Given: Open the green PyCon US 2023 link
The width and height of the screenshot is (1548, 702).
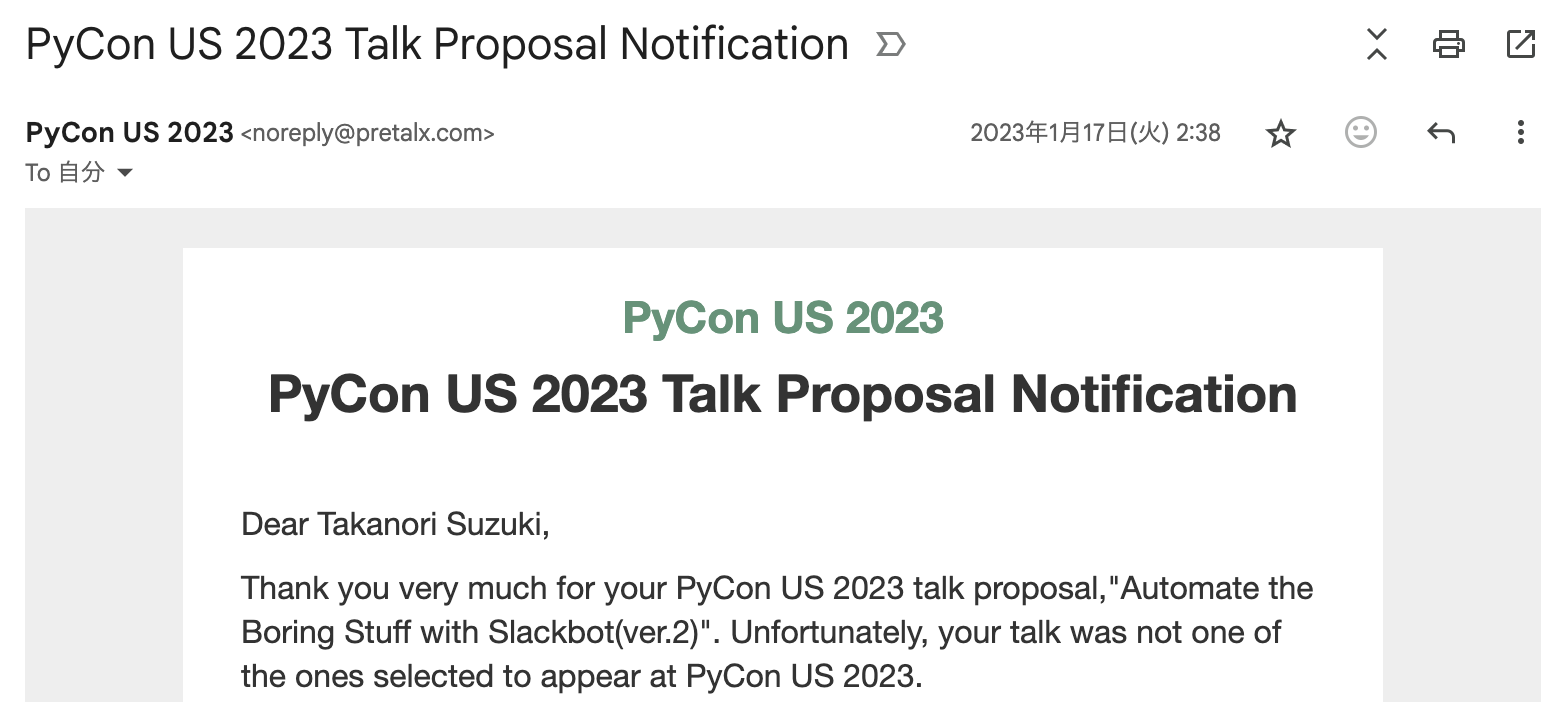Looking at the screenshot, I should [783, 318].
